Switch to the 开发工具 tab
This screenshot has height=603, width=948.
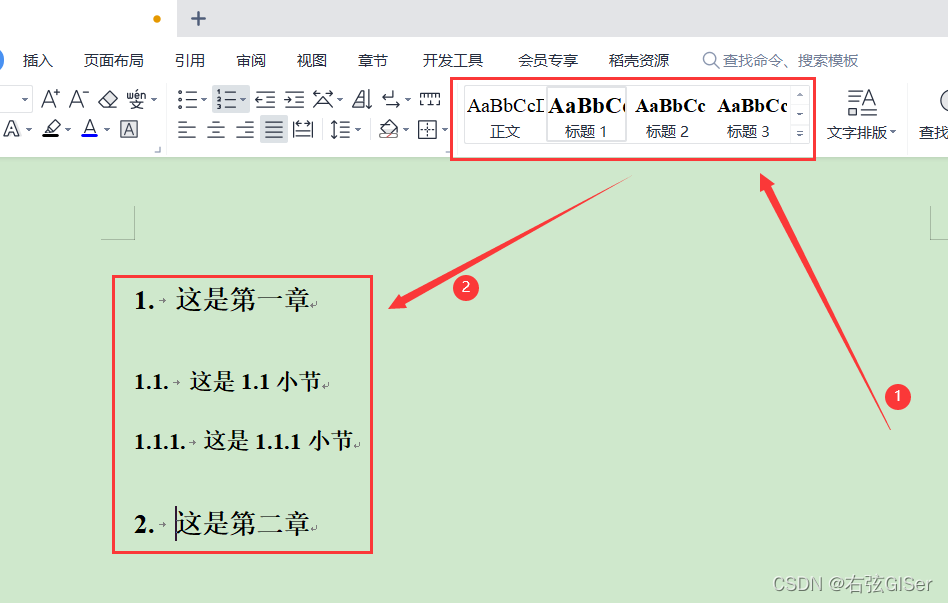(x=453, y=60)
